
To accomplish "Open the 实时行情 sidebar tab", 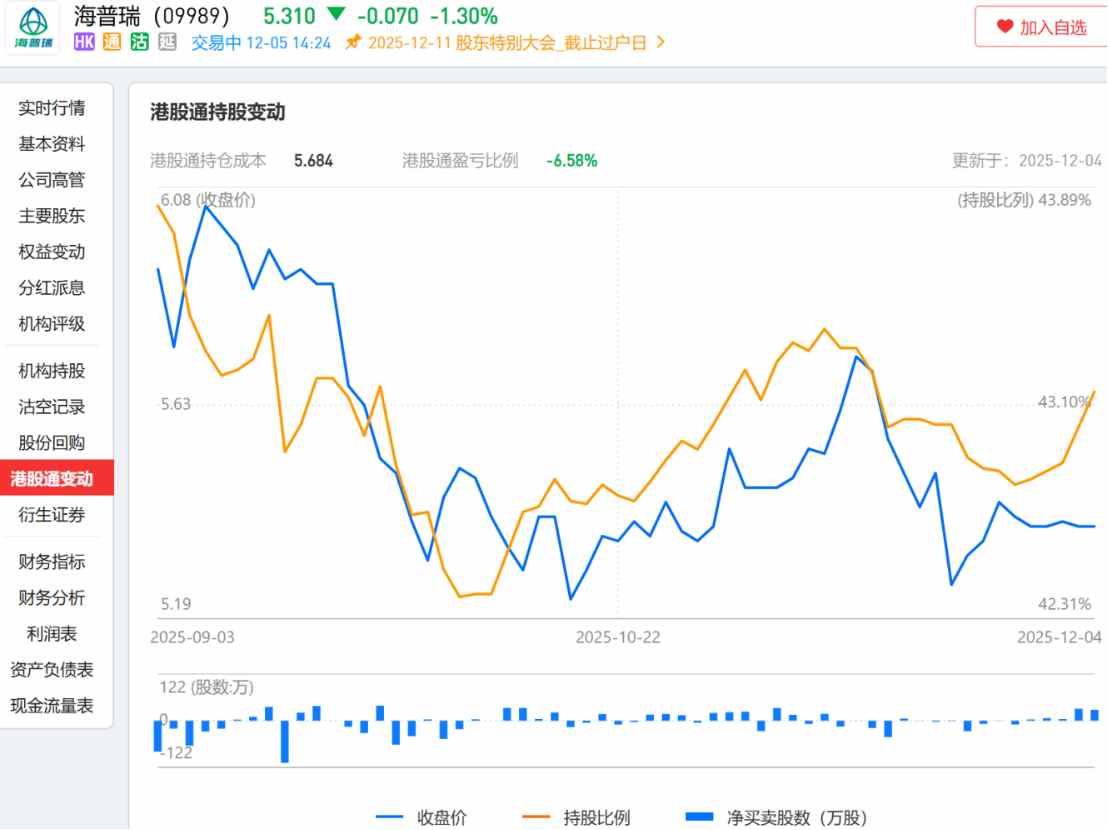I will 52,108.
